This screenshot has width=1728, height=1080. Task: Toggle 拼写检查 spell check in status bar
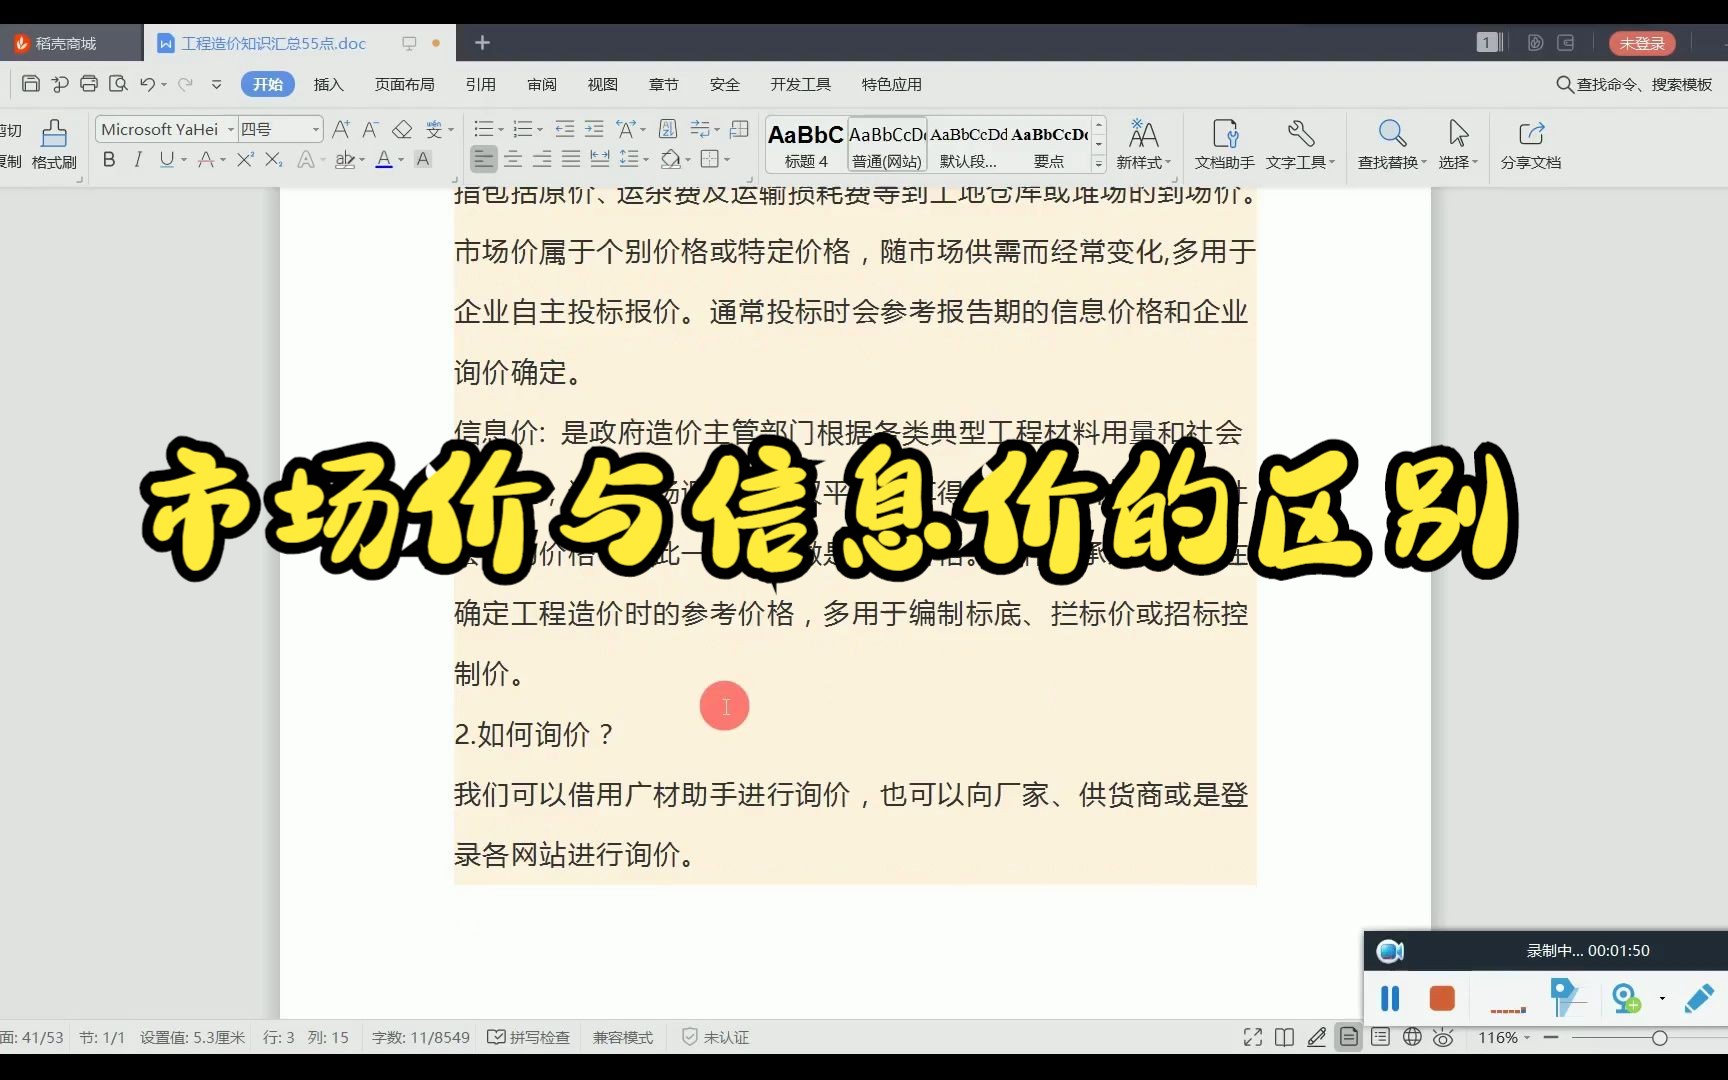528,1037
